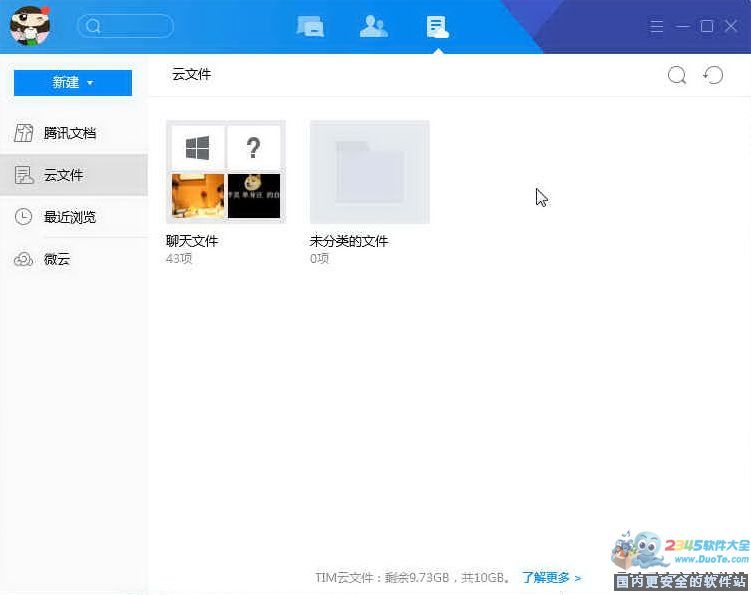Viewport: 751px width, 595px height.
Task: Maximize the TIM window
Action: point(707,26)
